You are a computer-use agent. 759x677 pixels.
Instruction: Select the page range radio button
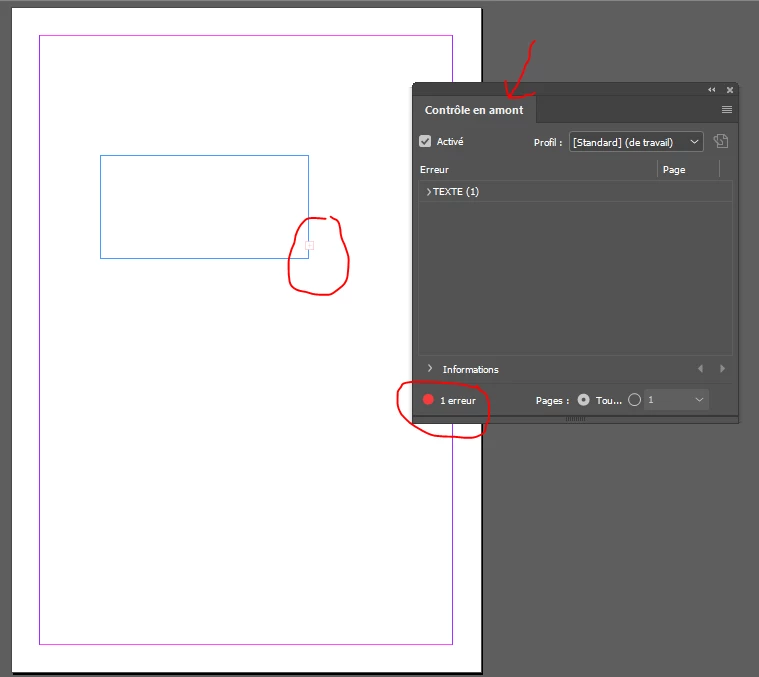(634, 400)
